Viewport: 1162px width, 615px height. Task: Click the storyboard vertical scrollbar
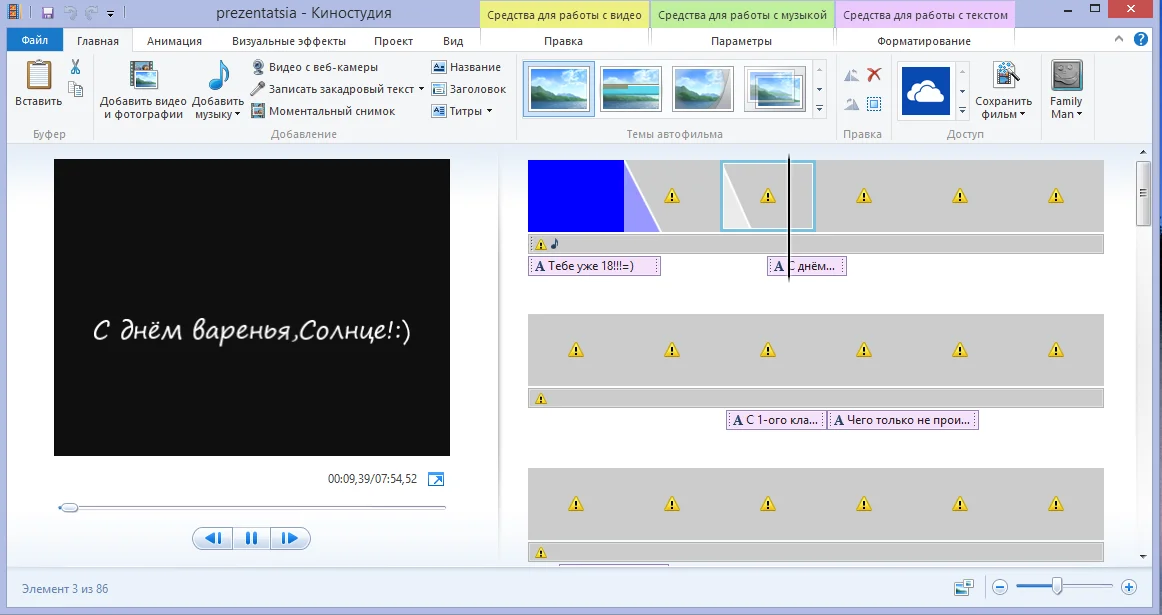pos(1143,193)
